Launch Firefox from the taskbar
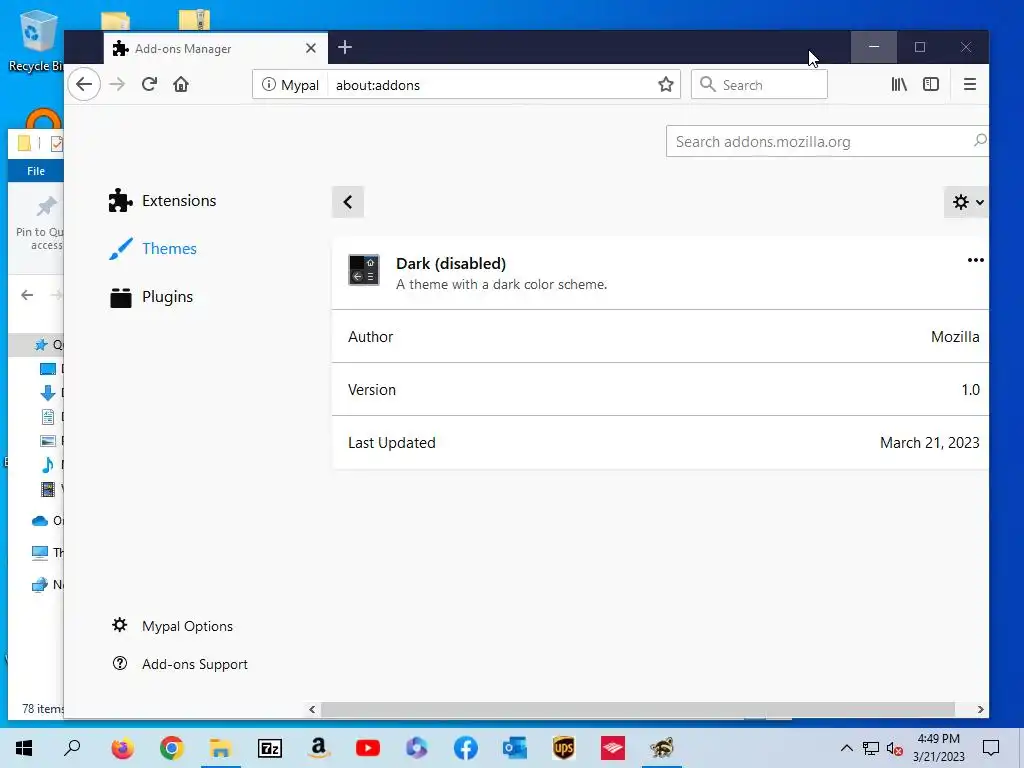 [122, 748]
